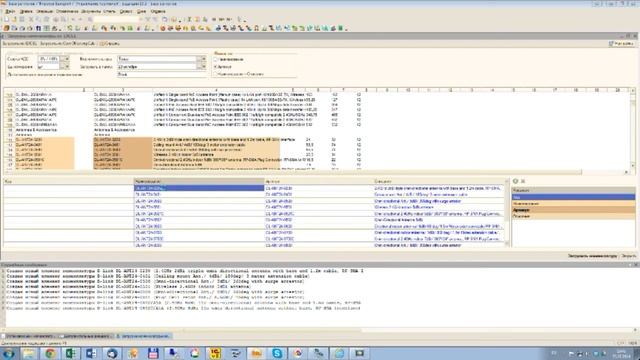The width and height of the screenshot is (640, 360).
Task: Open the Файл menu
Action: coord(10,11)
